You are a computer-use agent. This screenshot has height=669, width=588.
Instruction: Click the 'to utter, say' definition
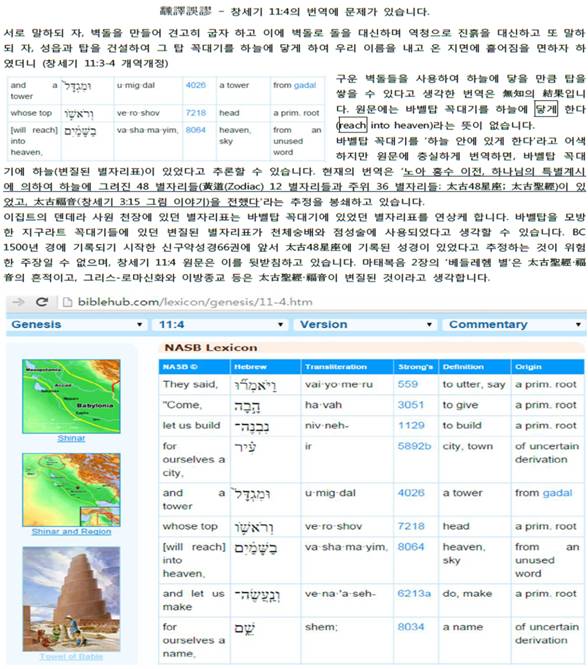[x=474, y=384]
